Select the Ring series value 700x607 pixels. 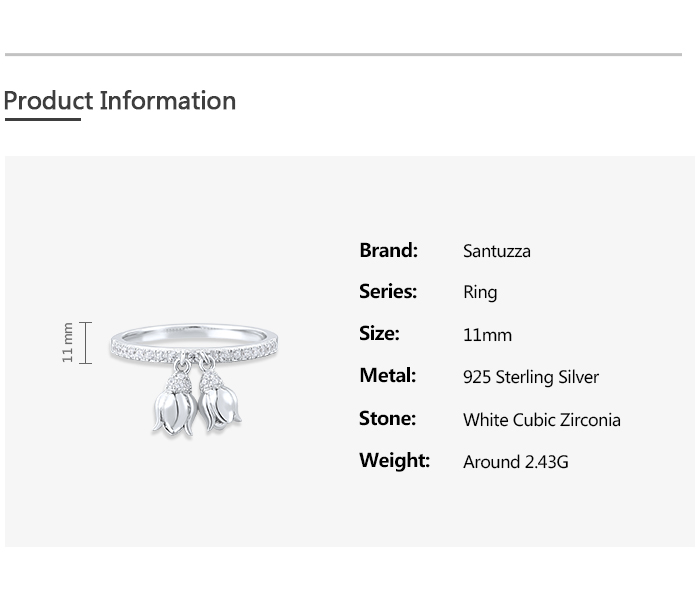tap(480, 293)
